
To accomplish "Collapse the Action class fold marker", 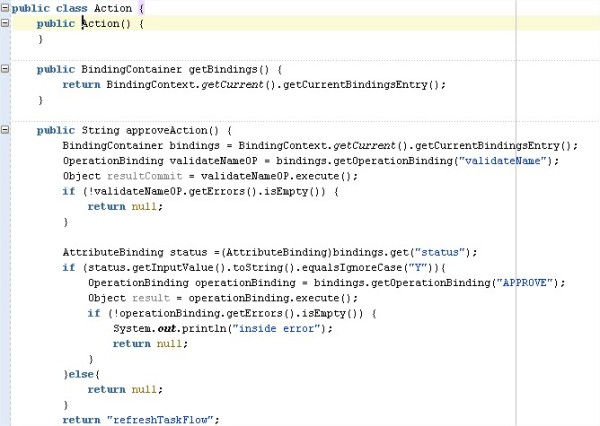I will [x=5, y=8].
